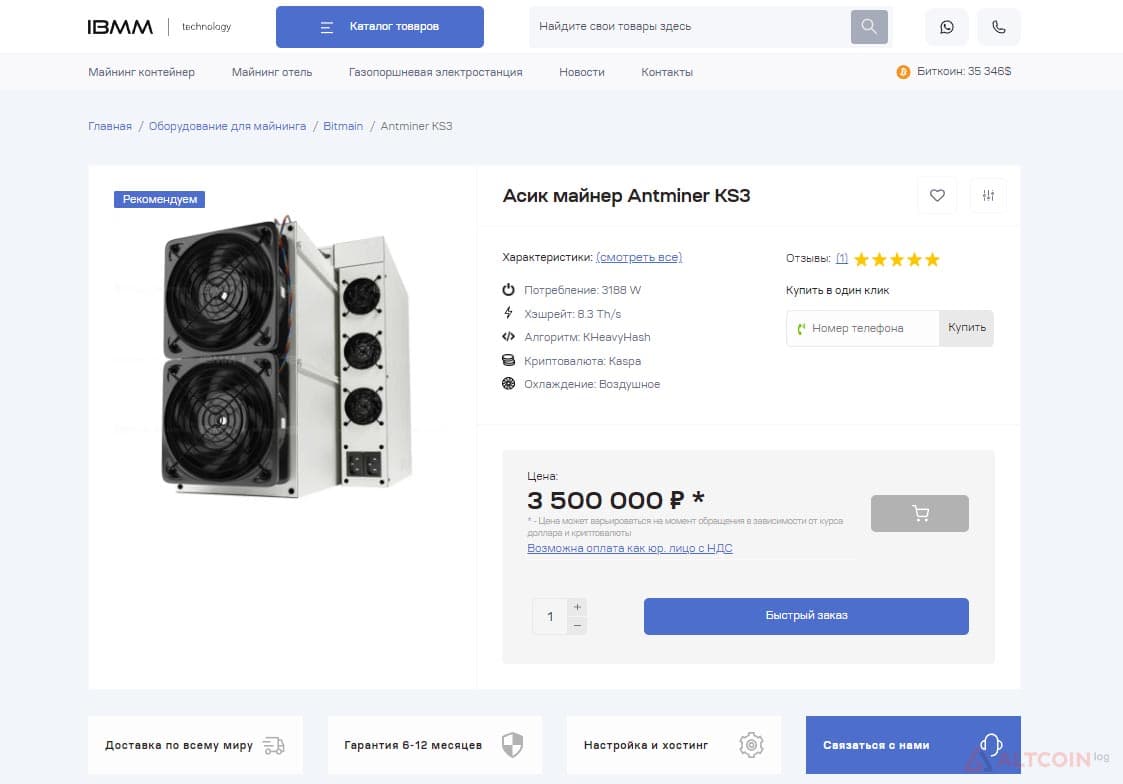Add product to favorites with heart icon
The height and width of the screenshot is (784, 1123).
pyautogui.click(x=937, y=195)
